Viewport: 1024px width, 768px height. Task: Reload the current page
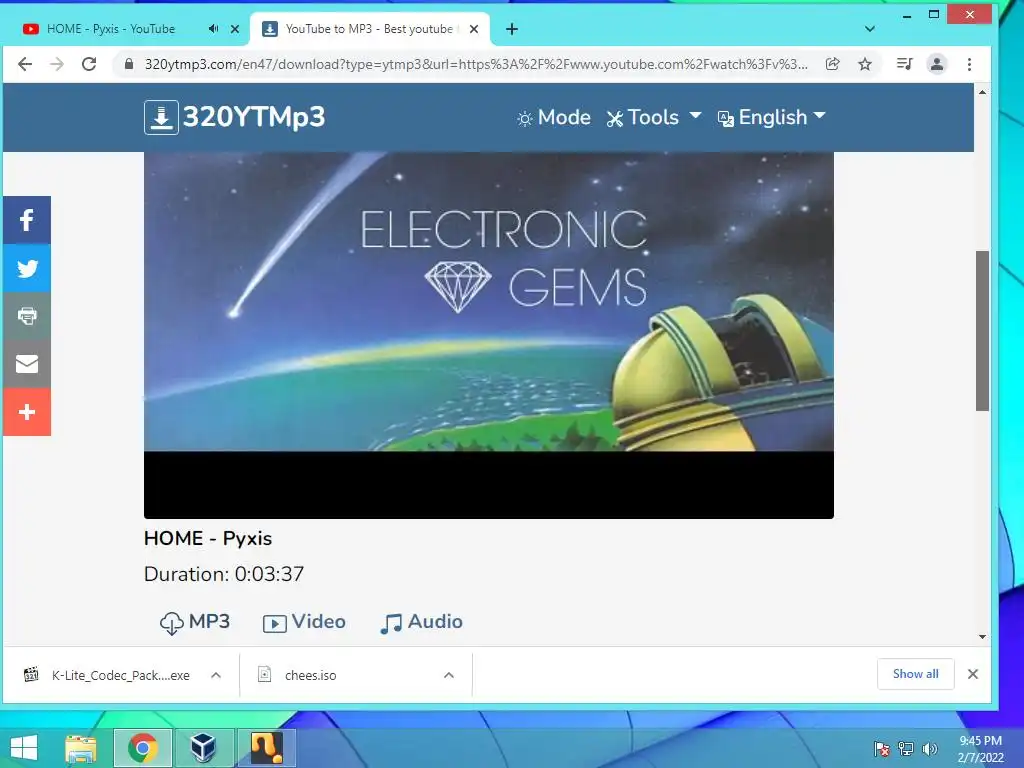coord(89,64)
